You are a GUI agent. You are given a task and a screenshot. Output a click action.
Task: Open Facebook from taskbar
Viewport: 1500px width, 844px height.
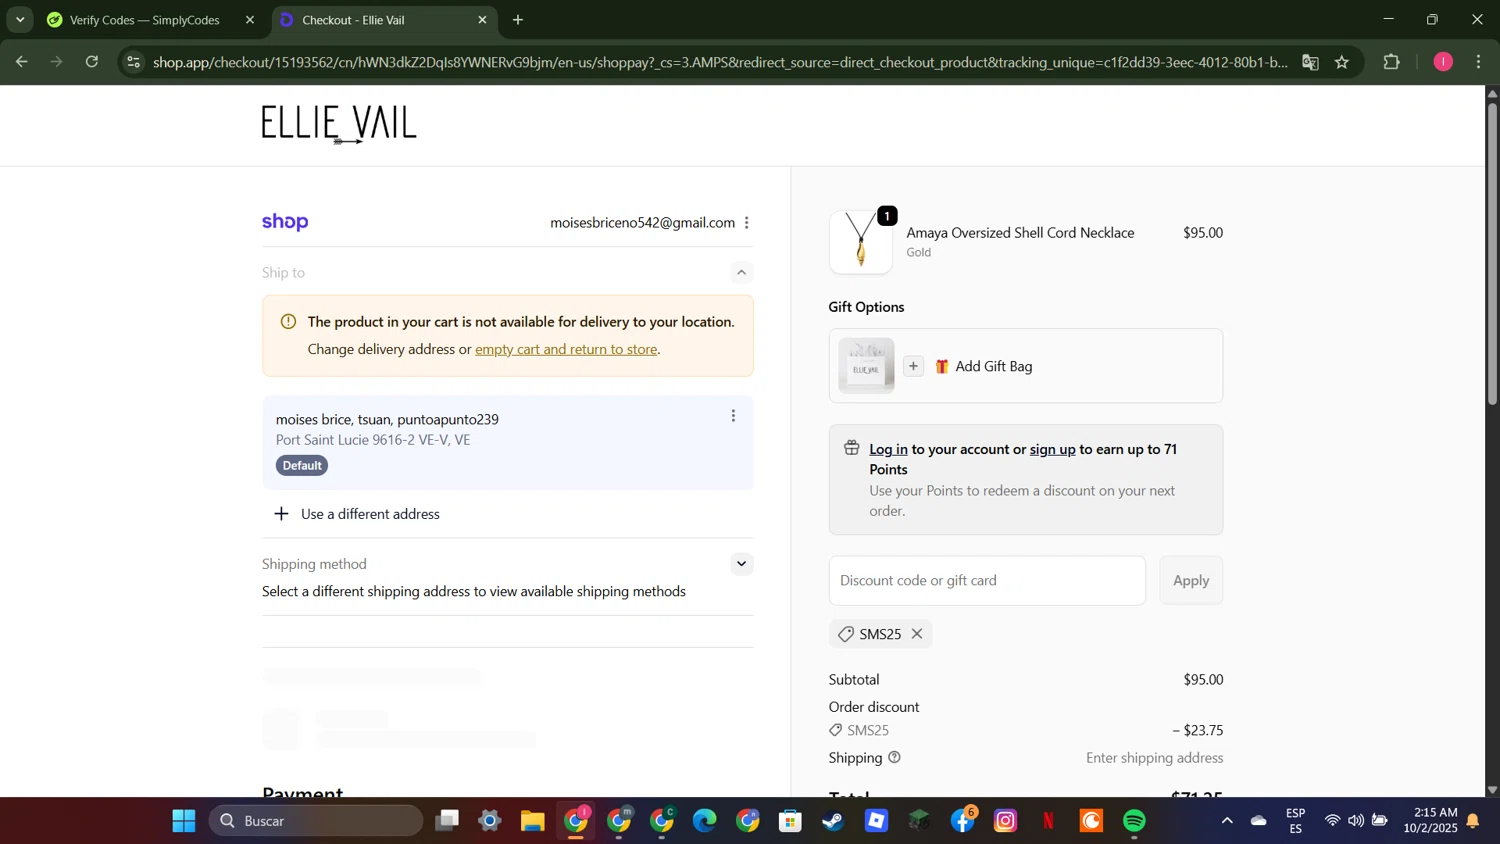(963, 821)
